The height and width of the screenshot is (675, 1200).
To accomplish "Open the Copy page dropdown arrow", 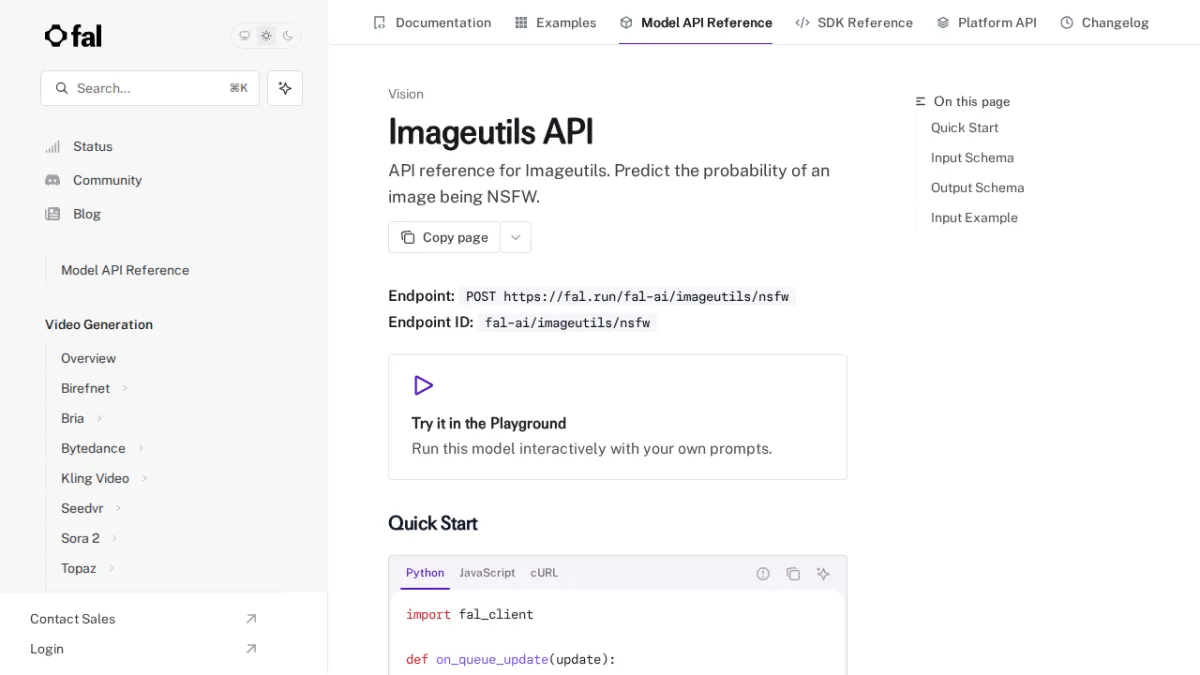I will (x=516, y=237).
